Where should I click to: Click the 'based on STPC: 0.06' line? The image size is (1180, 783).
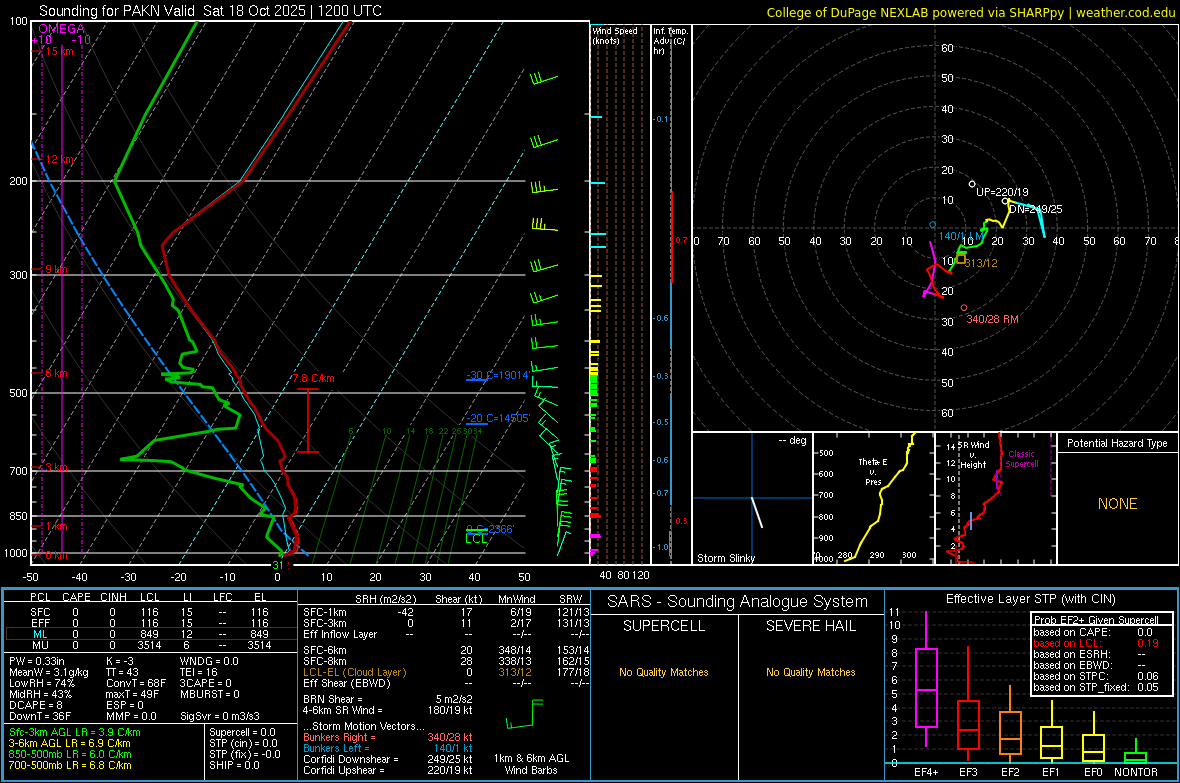pos(1096,676)
